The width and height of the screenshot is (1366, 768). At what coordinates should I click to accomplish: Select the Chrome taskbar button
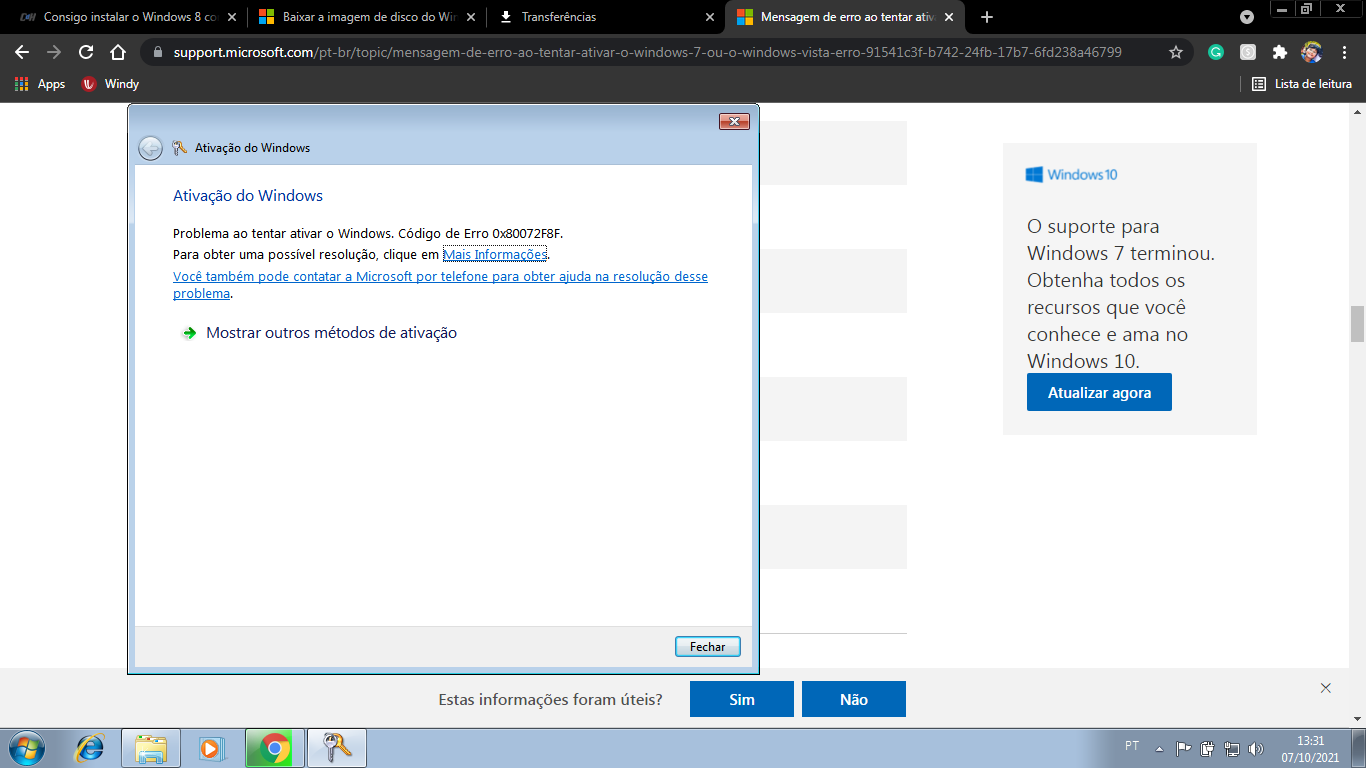[274, 748]
